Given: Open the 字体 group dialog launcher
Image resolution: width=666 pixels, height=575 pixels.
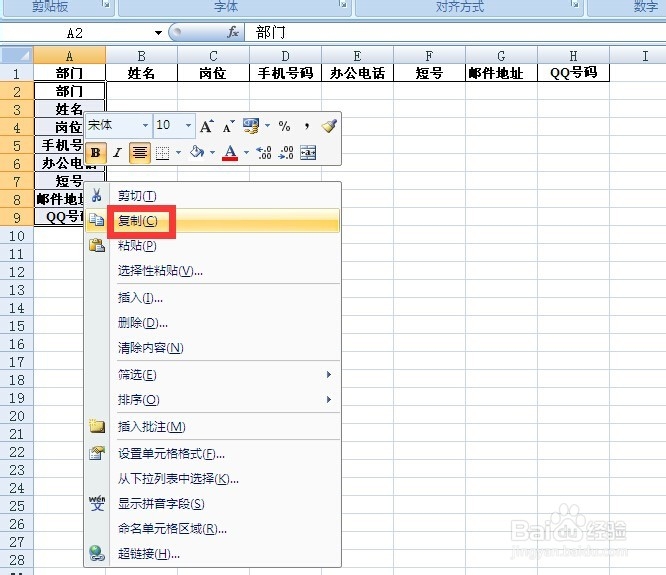Looking at the screenshot, I should (x=342, y=4).
